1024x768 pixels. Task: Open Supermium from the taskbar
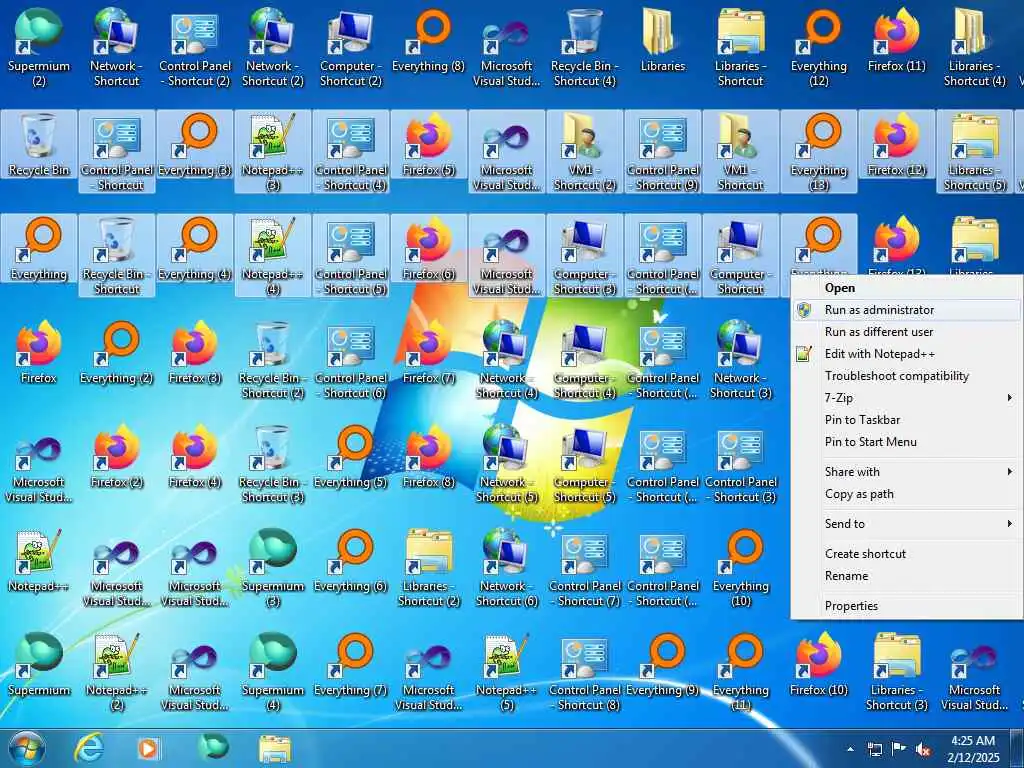pos(213,748)
